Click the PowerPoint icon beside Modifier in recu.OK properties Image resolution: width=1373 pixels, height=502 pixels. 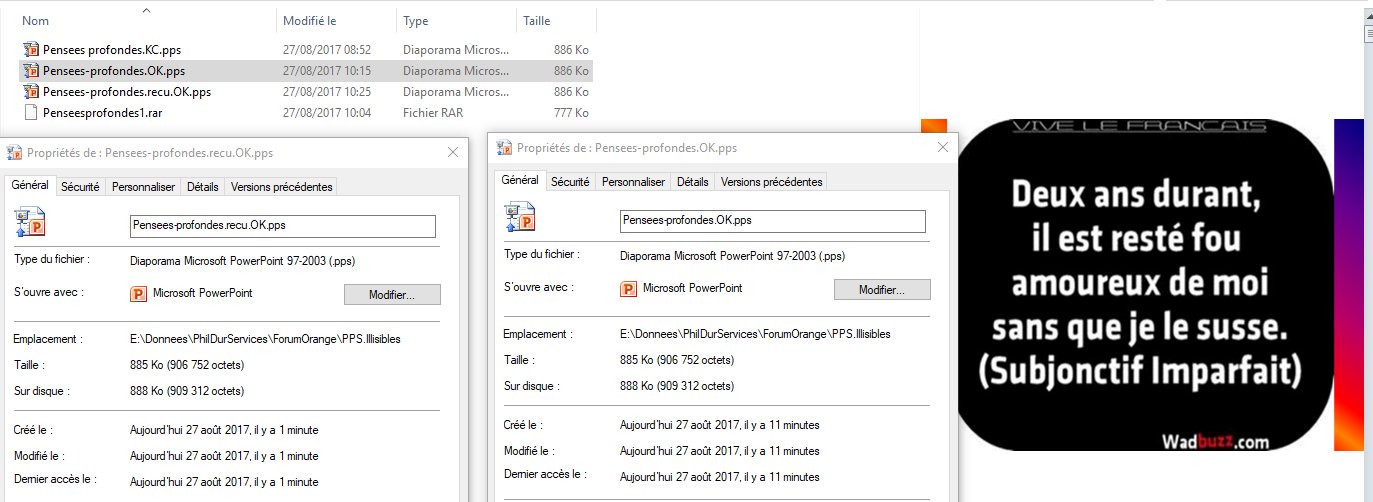tap(139, 294)
